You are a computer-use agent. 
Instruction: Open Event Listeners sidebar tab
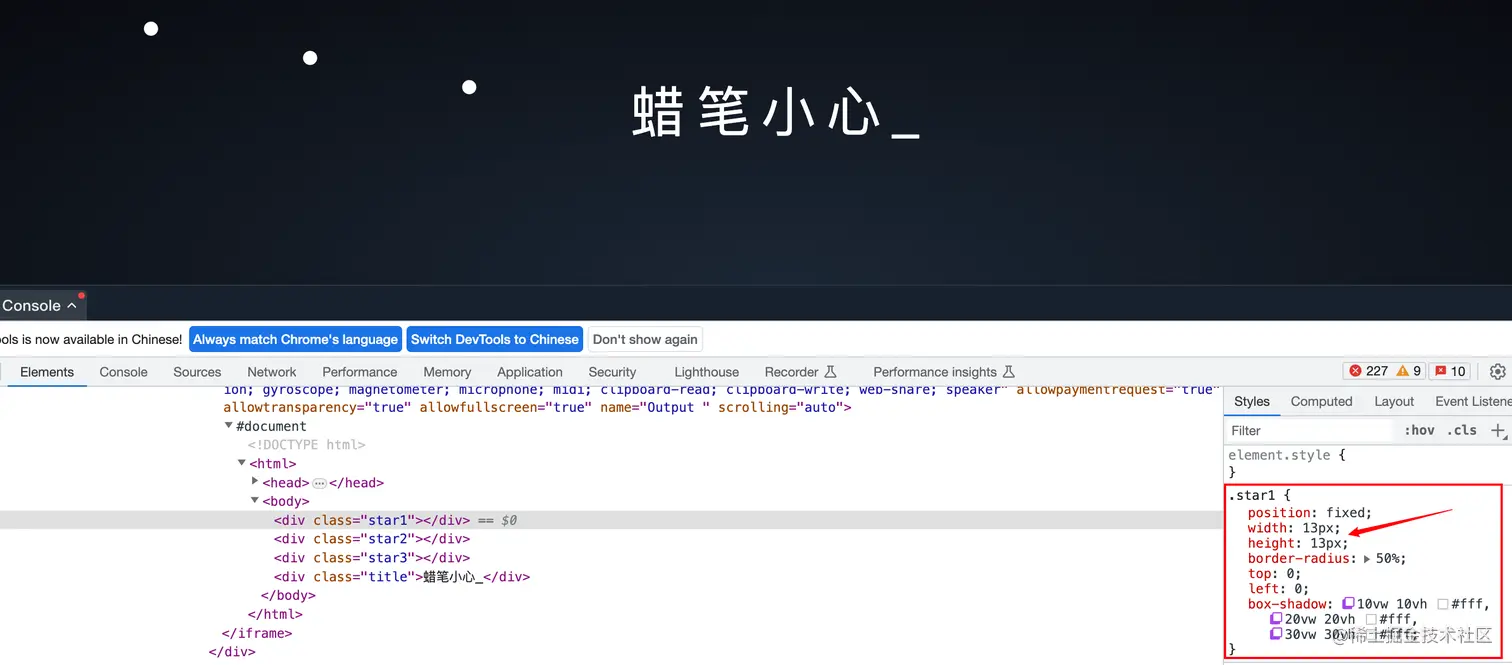[x=1473, y=401]
